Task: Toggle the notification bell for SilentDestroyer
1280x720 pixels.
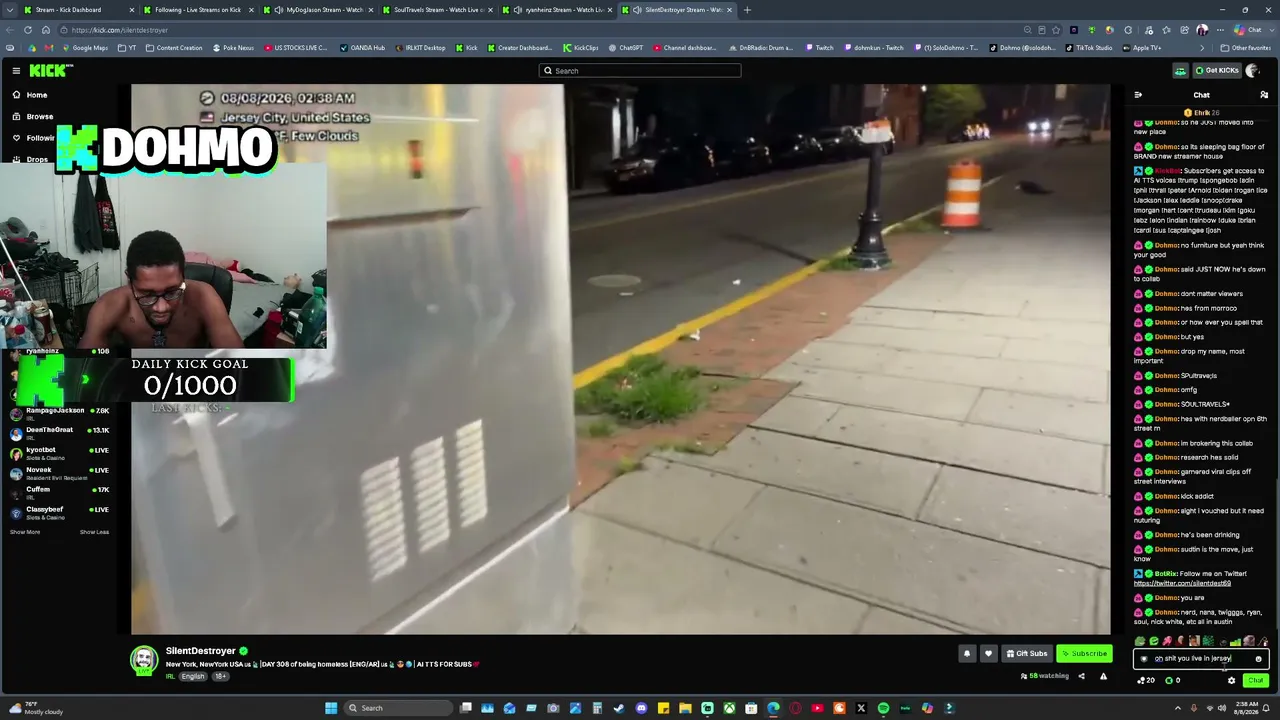Action: [x=966, y=654]
